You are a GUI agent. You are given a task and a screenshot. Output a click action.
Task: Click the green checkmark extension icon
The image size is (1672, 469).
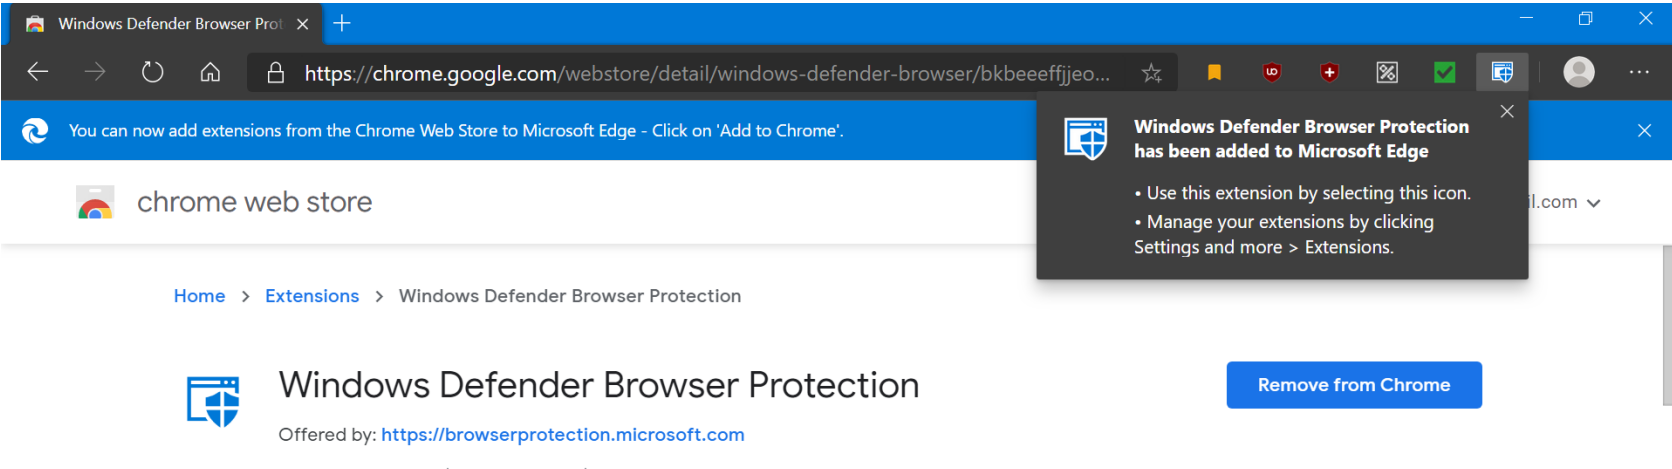(x=1444, y=72)
